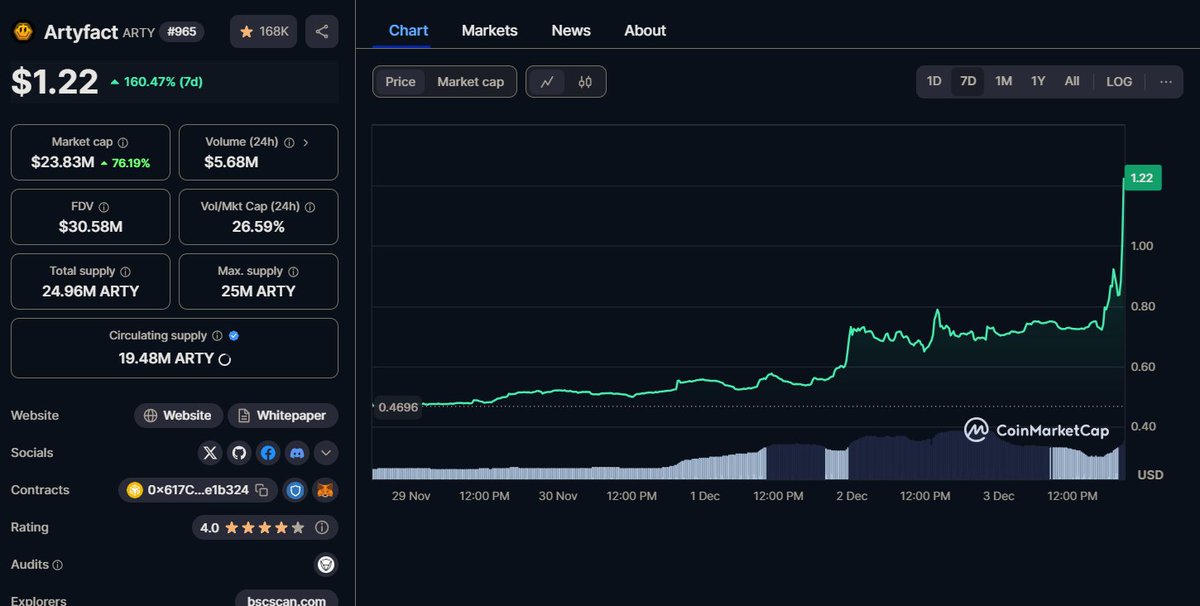Select the Market cap chart toggle
The height and width of the screenshot is (606, 1200).
(471, 82)
